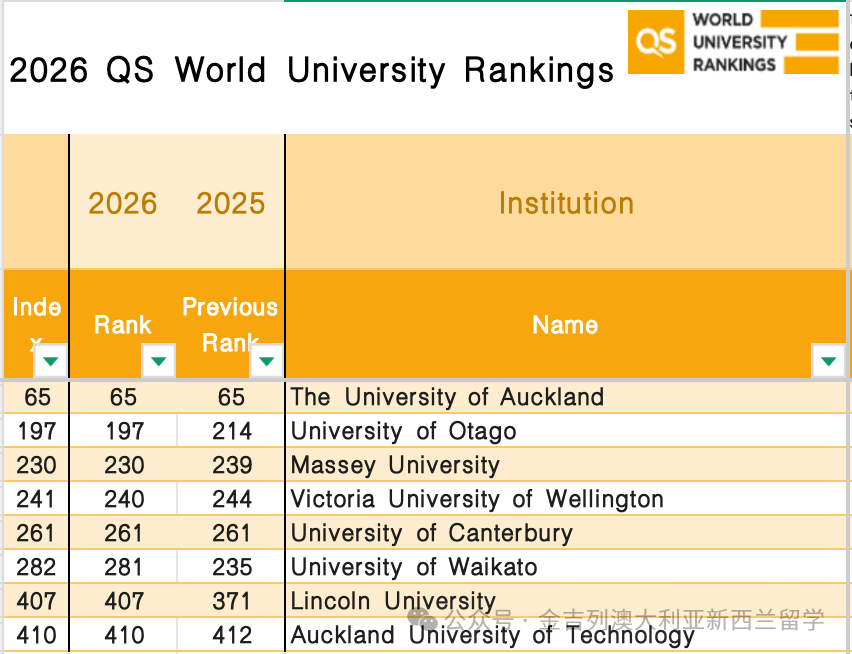
Task: Select the 'Institution' header cell
Action: (x=566, y=203)
